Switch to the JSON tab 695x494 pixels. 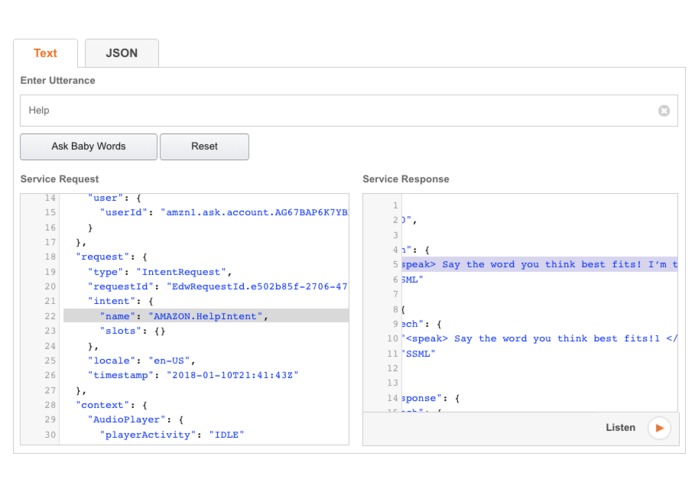click(121, 54)
